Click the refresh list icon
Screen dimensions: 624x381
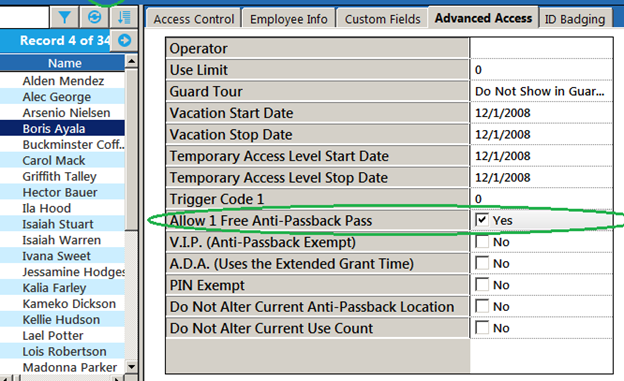[x=94, y=17]
